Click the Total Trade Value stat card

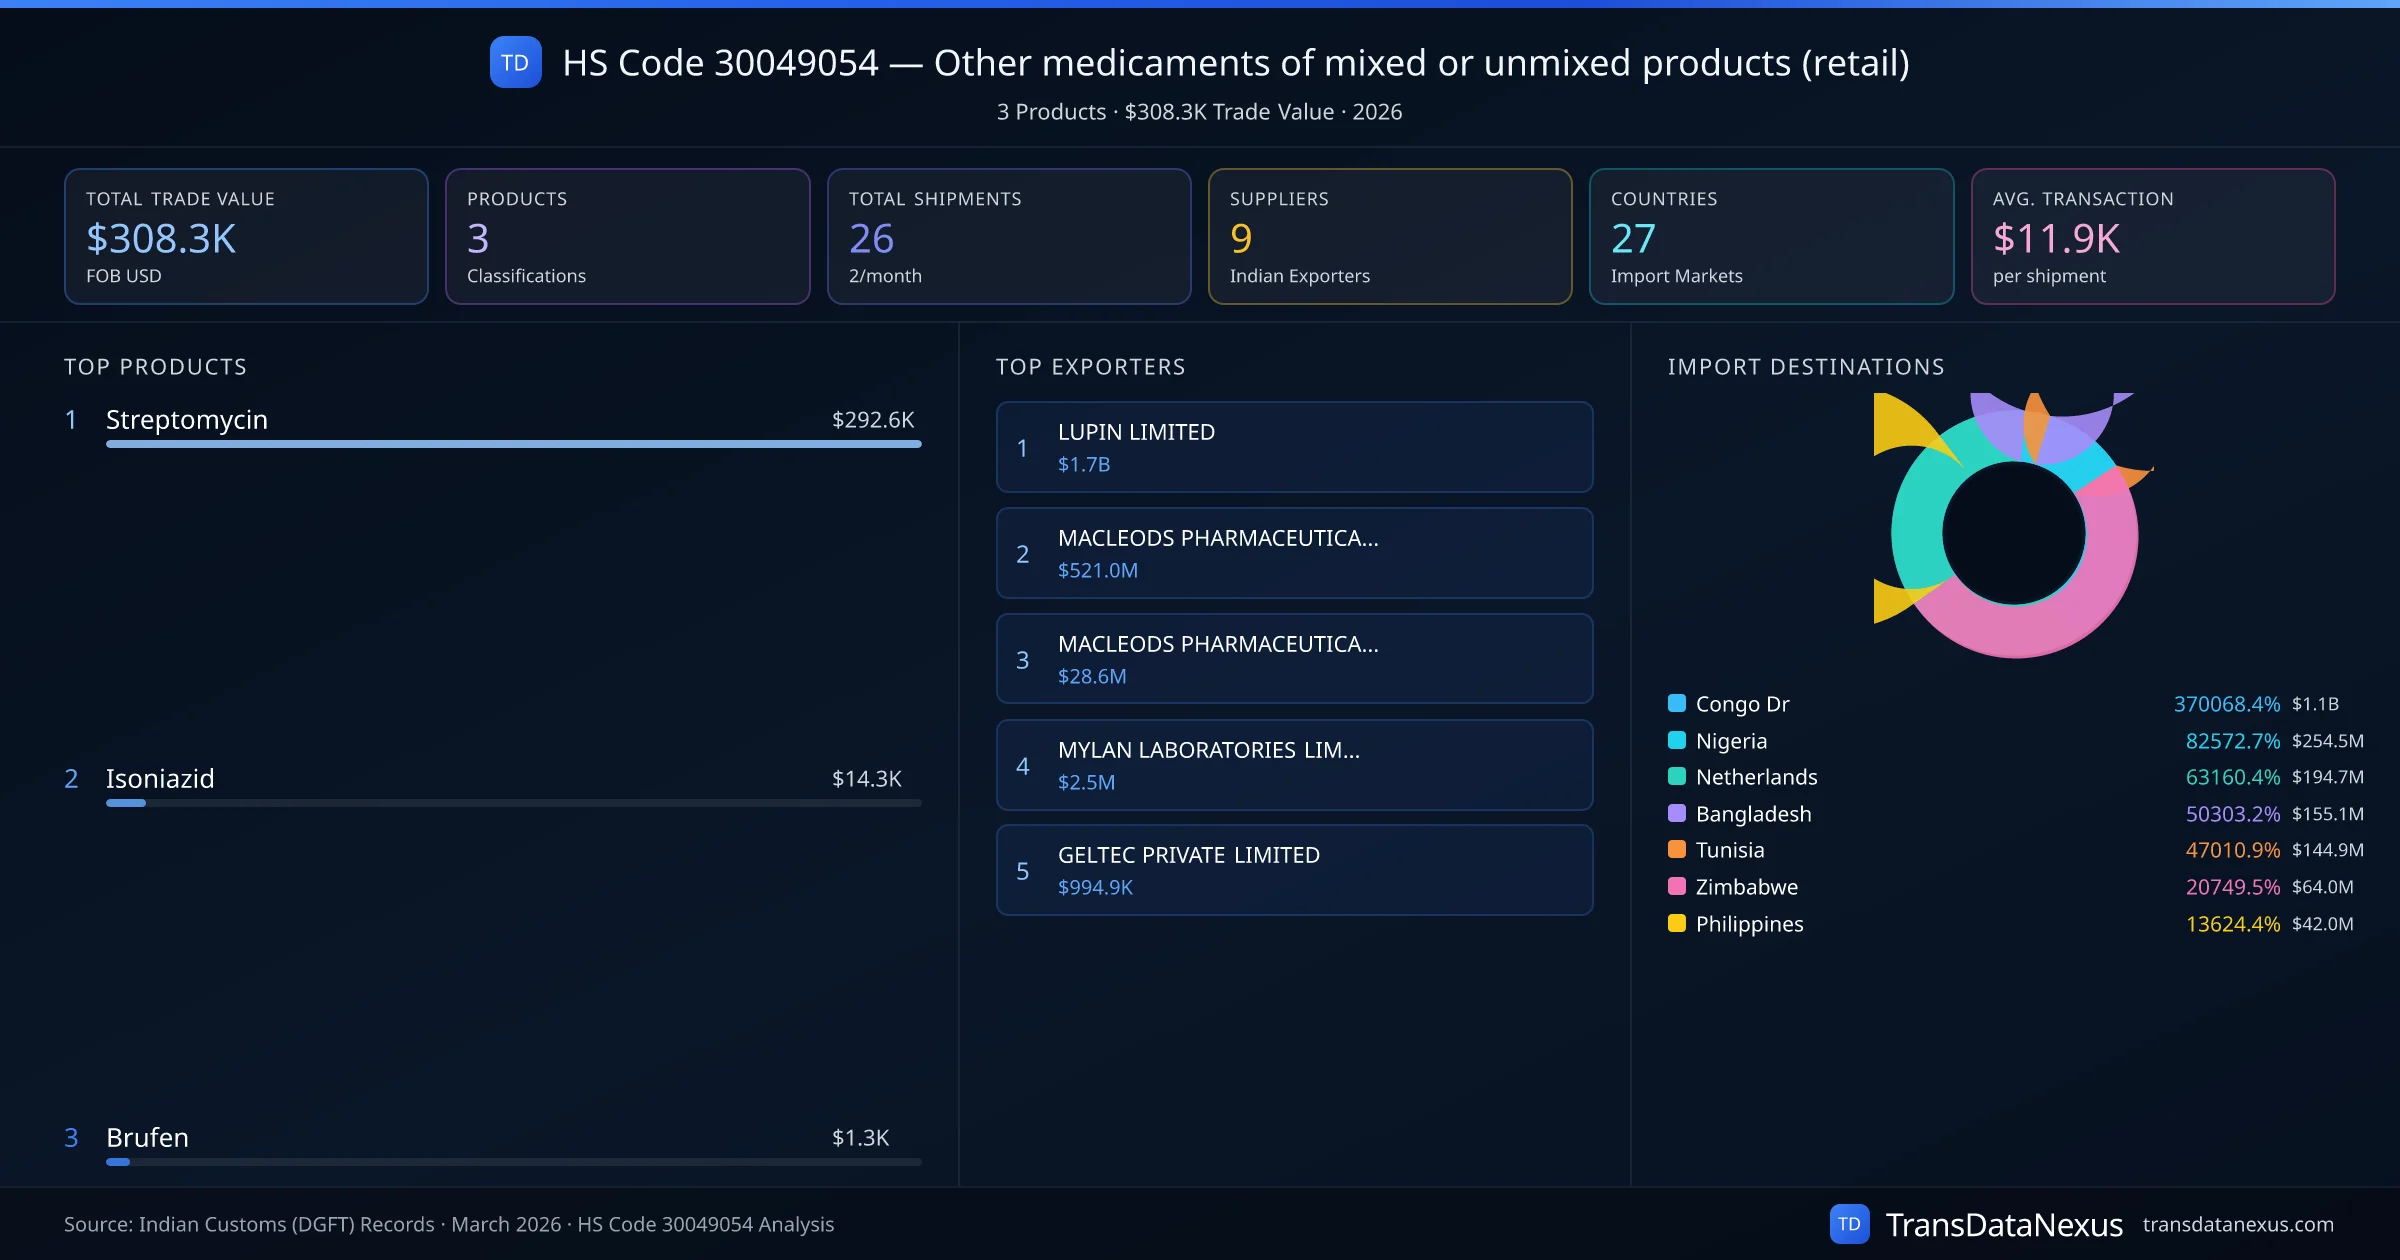(x=246, y=236)
